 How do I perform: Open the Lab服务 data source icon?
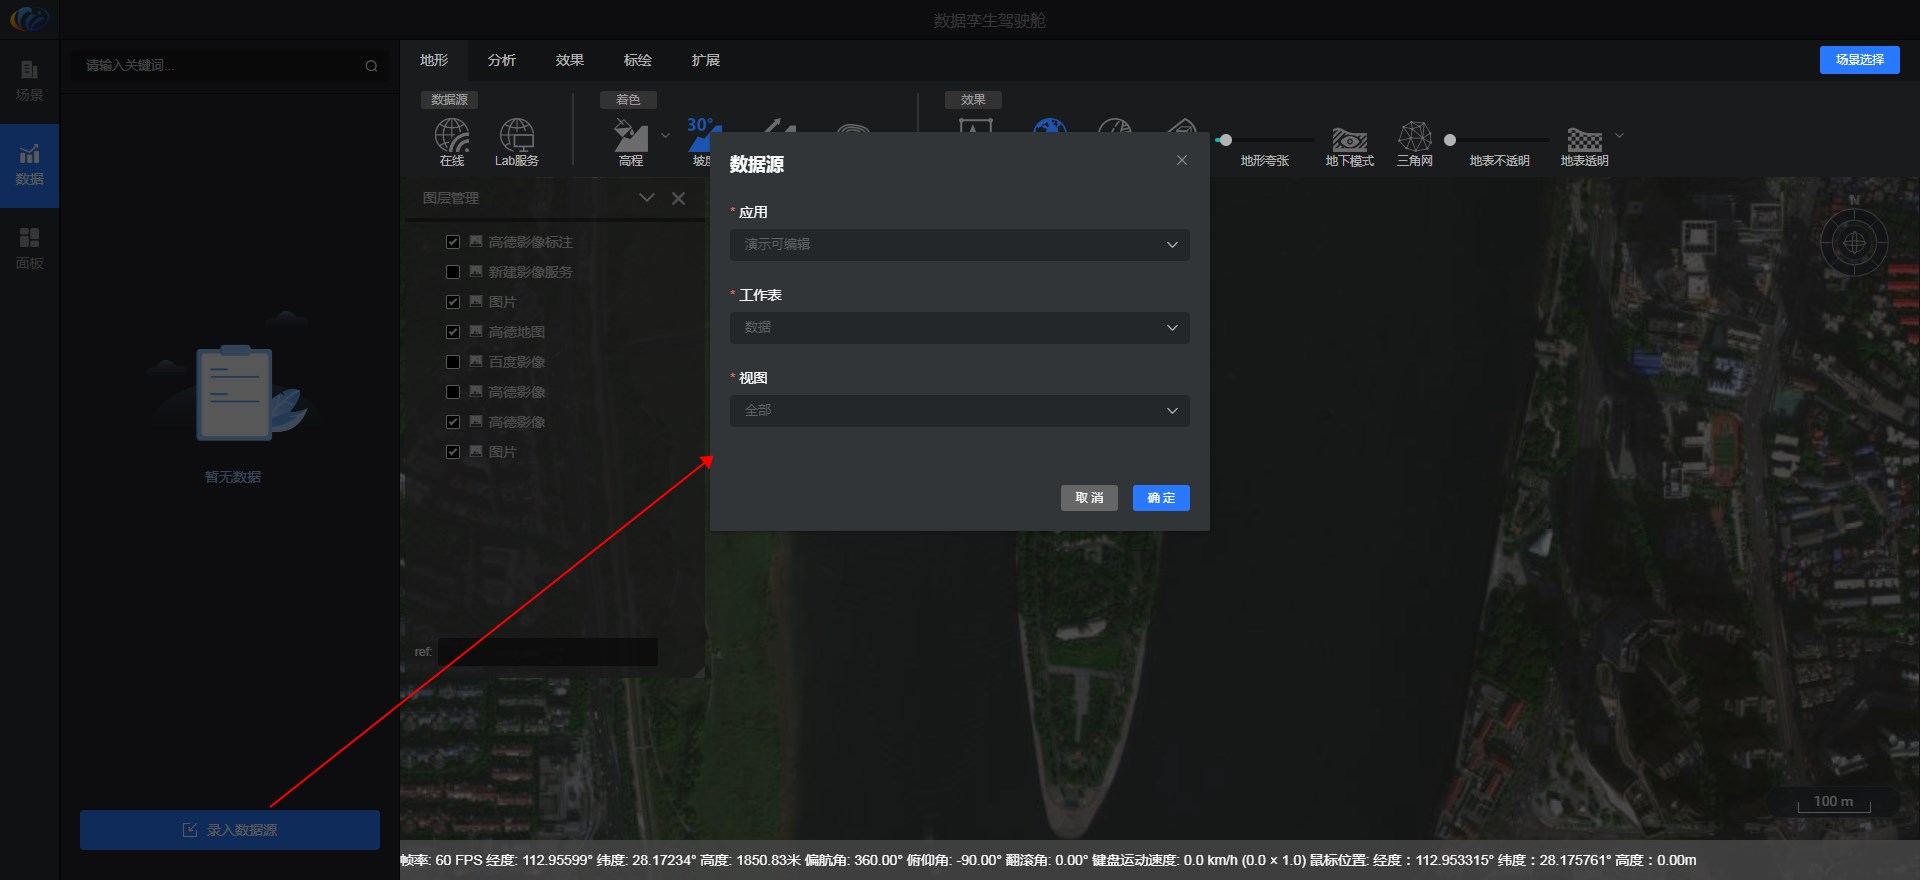tap(516, 137)
